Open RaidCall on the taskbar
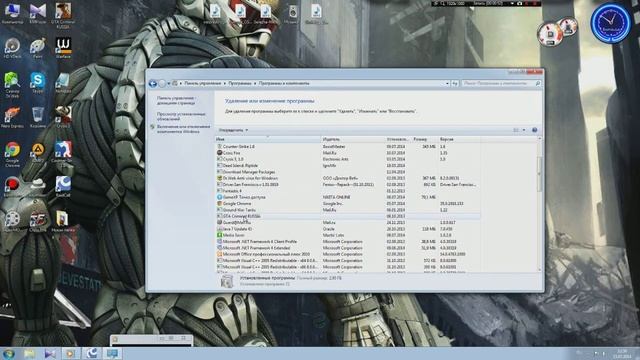The width and height of the screenshot is (640, 360). [x=92, y=353]
